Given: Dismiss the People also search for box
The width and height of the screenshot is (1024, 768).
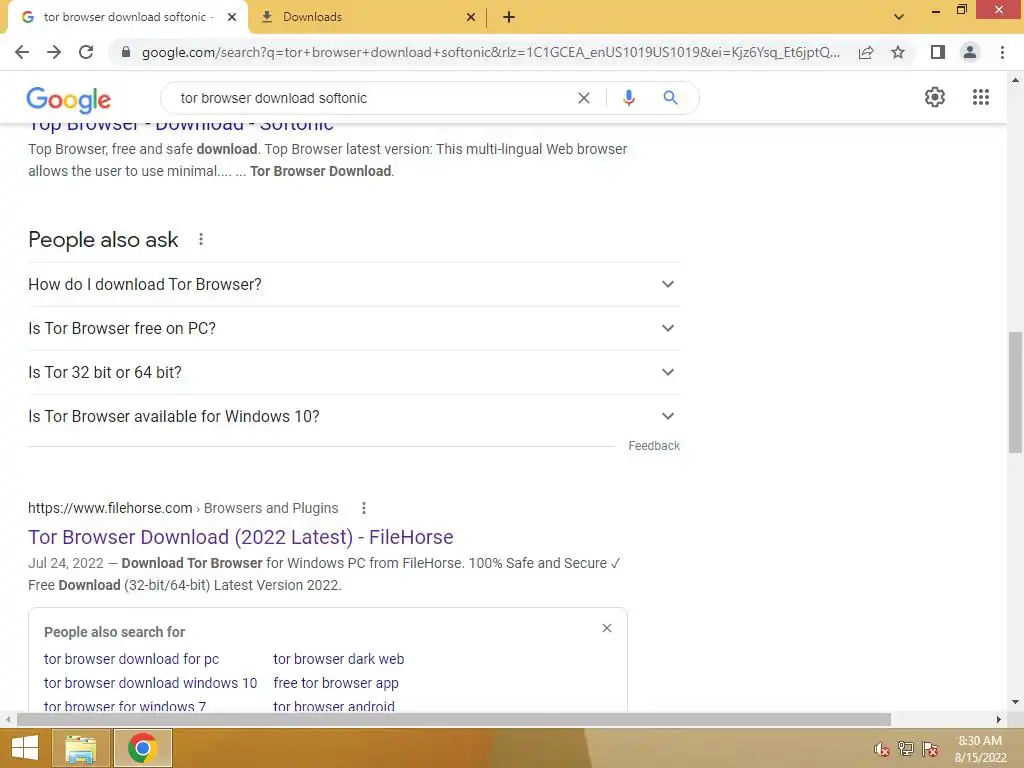Looking at the screenshot, I should [607, 628].
